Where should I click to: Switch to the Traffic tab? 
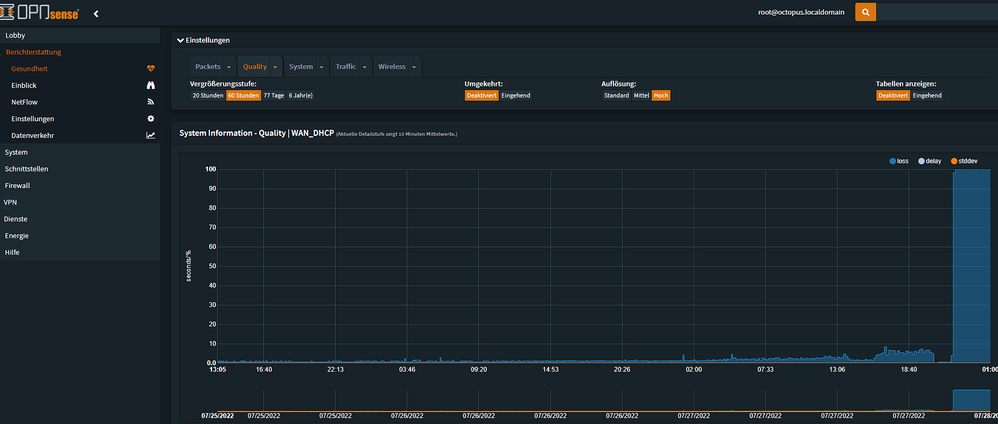(x=346, y=66)
